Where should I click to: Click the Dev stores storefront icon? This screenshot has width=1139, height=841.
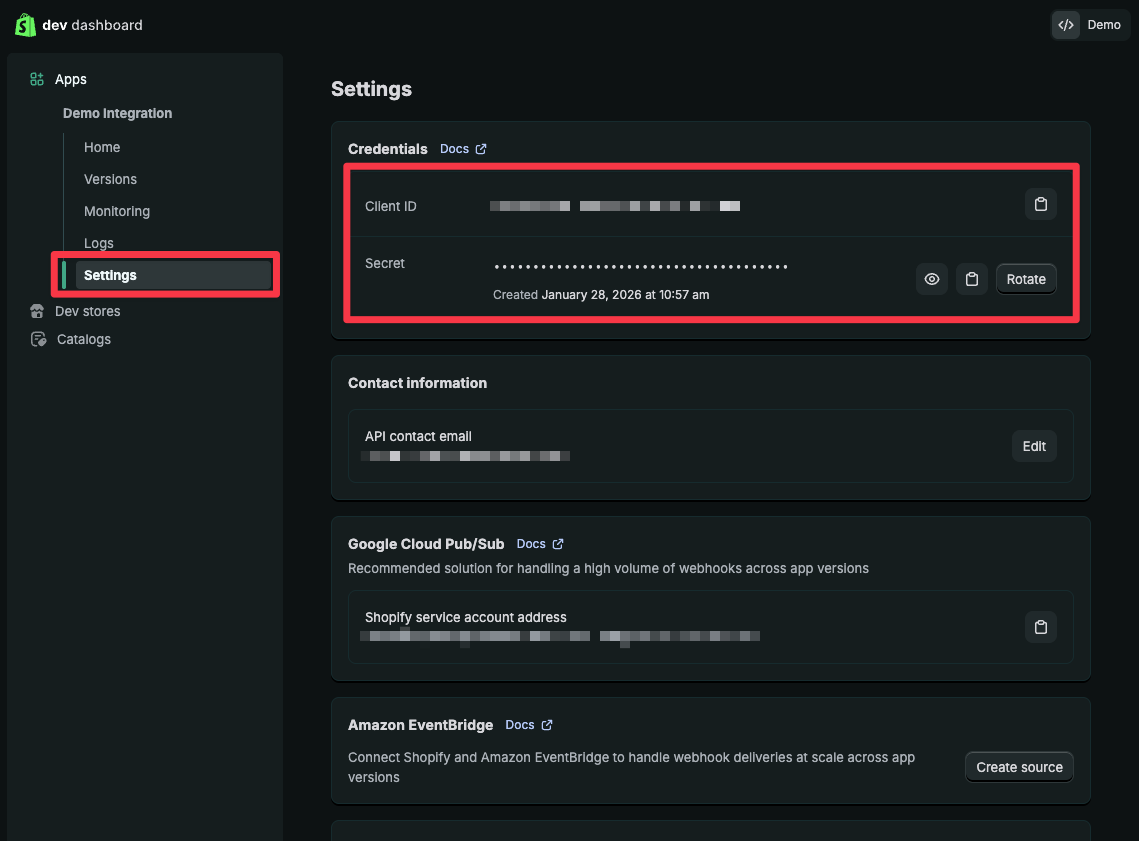(x=37, y=311)
